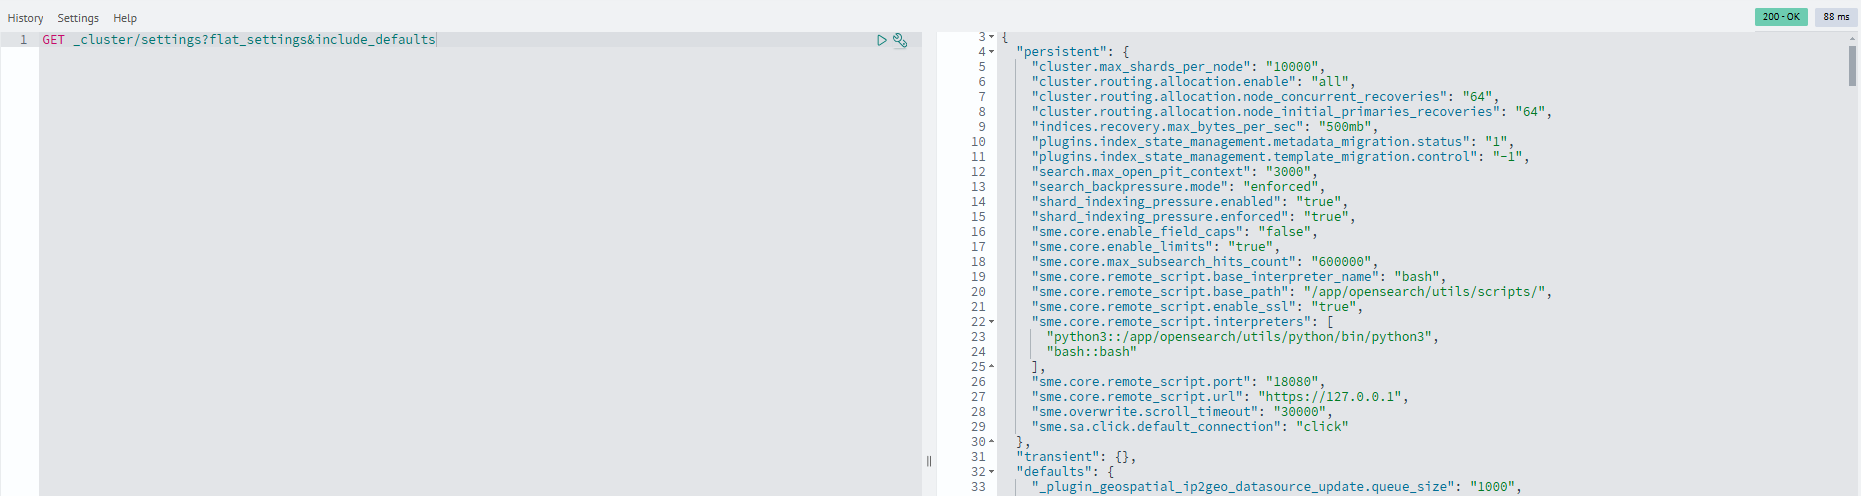Click "remote_script.port" setting line
The image size is (1861, 496).
point(1179,382)
